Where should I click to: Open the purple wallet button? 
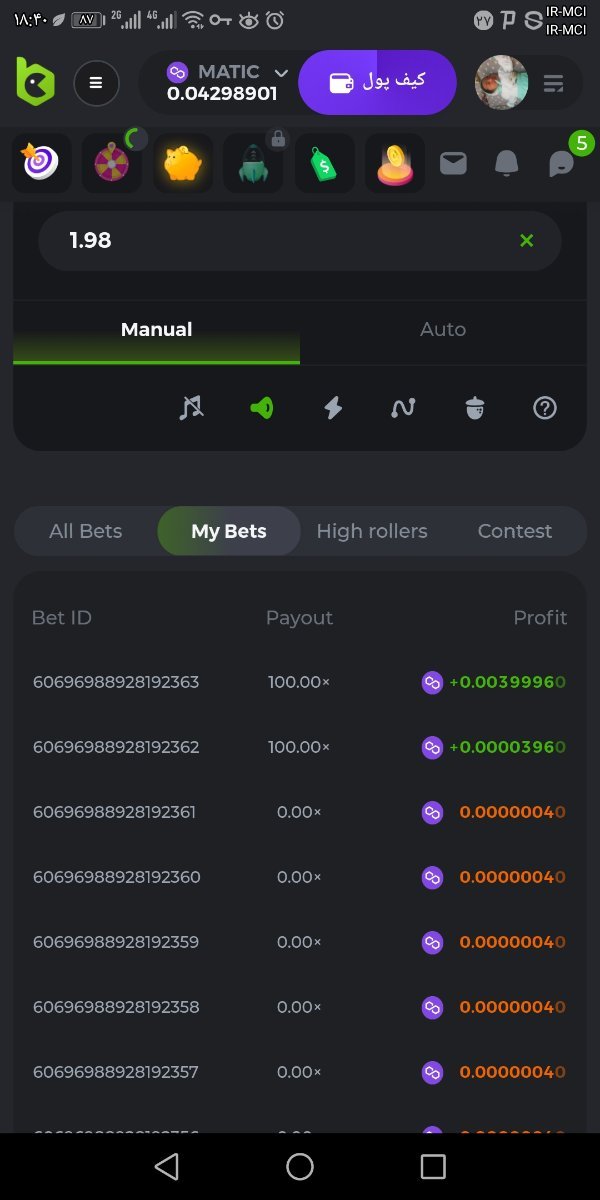378,82
